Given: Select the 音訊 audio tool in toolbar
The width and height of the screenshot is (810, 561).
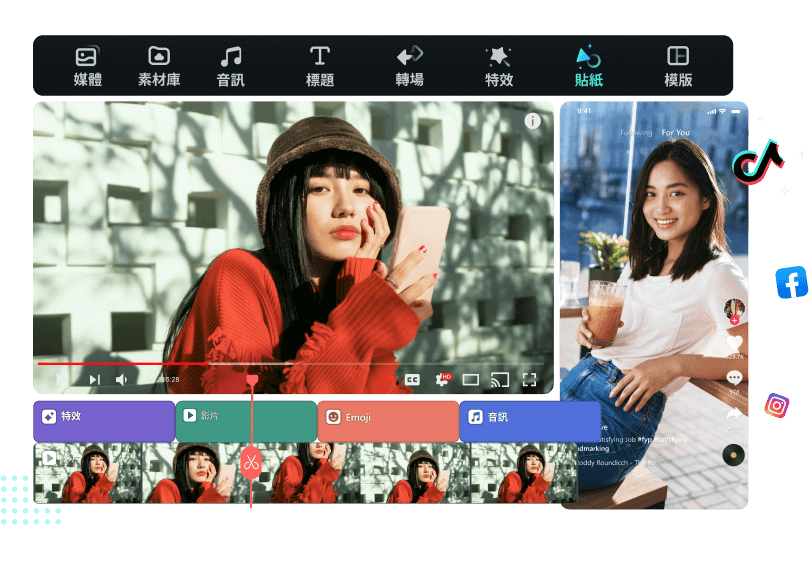Looking at the screenshot, I should pos(230,66).
